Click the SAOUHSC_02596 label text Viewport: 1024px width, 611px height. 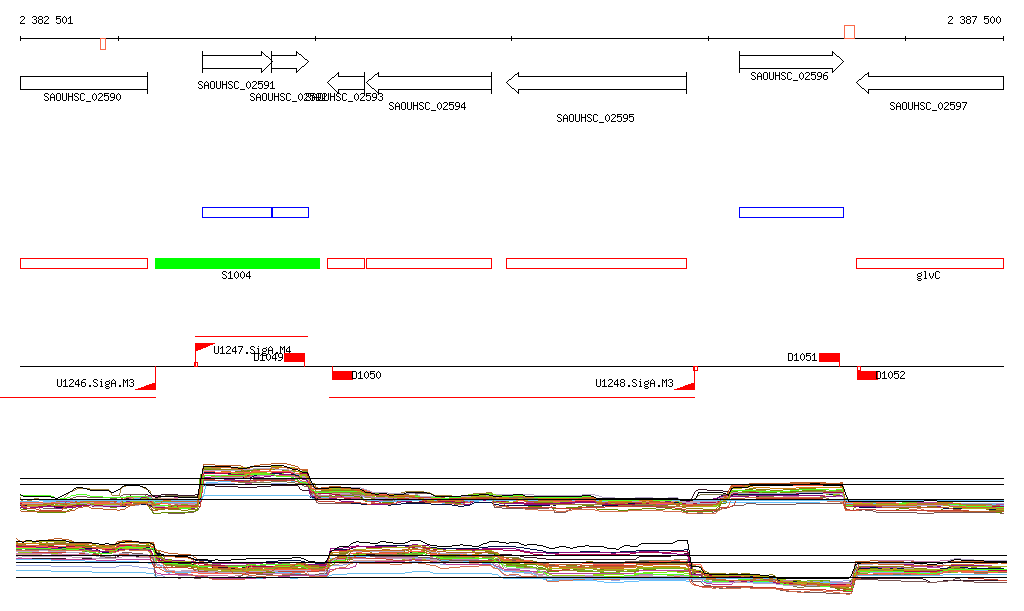789,76
